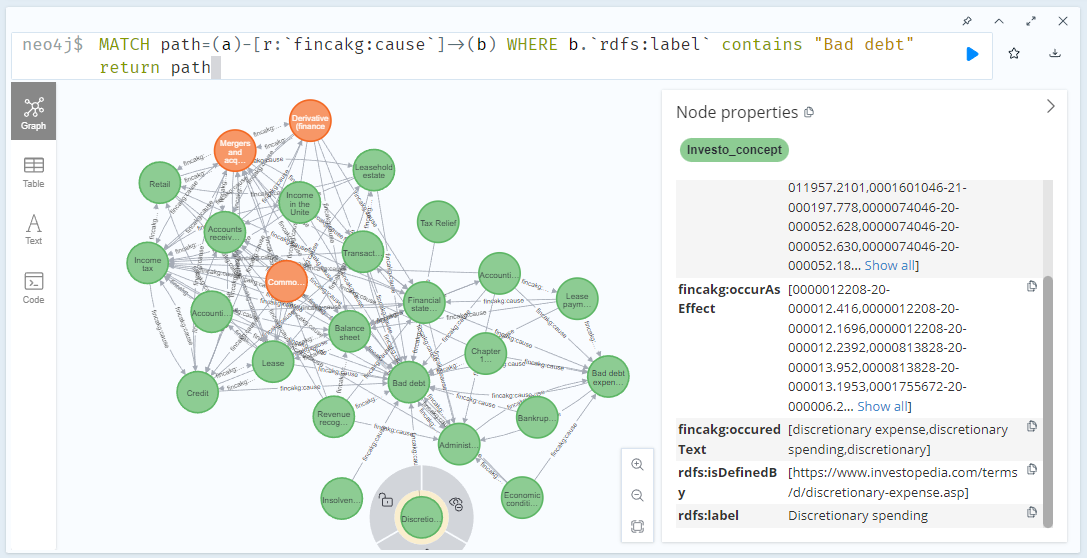Switch to the Table view

(33, 171)
